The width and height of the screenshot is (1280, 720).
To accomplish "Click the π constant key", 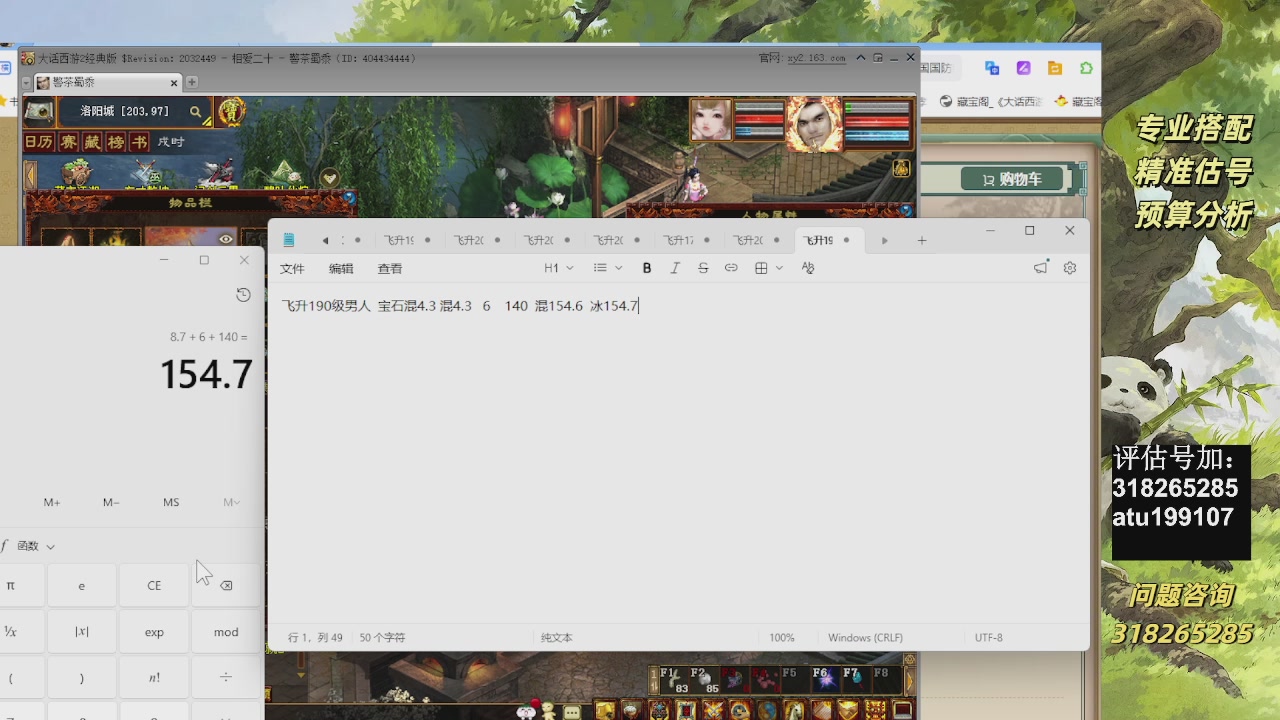I will [x=11, y=585].
